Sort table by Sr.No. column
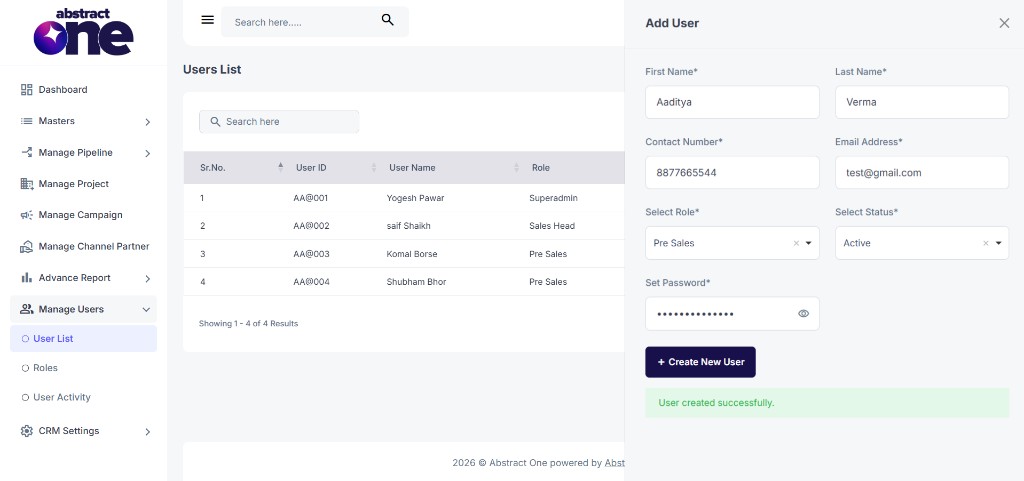The height and width of the screenshot is (481, 1024). point(281,167)
